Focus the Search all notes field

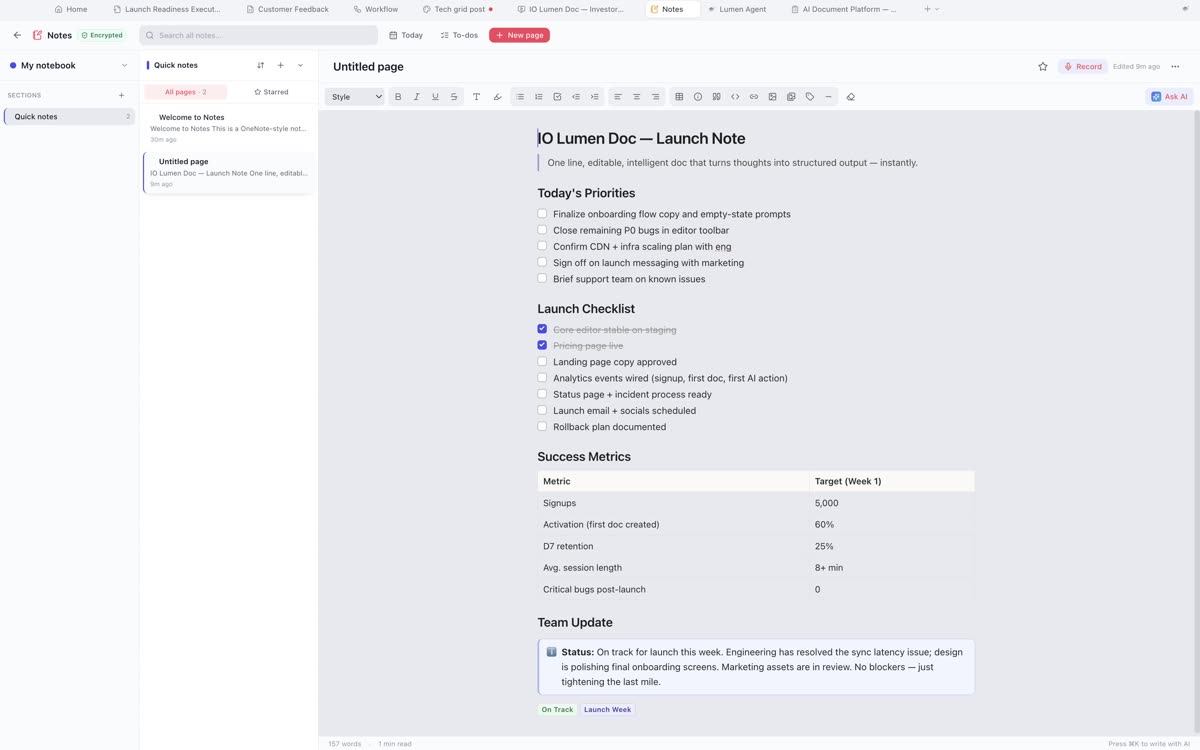point(259,35)
